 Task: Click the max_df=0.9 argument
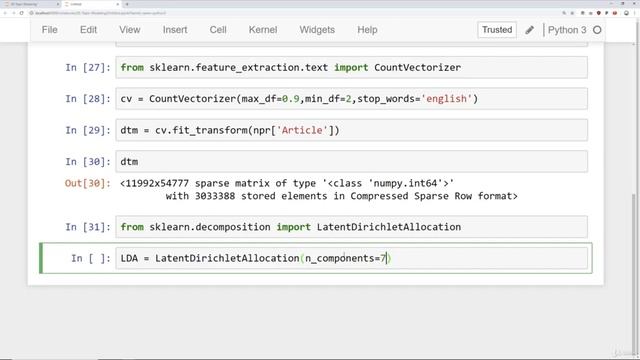(x=270, y=99)
